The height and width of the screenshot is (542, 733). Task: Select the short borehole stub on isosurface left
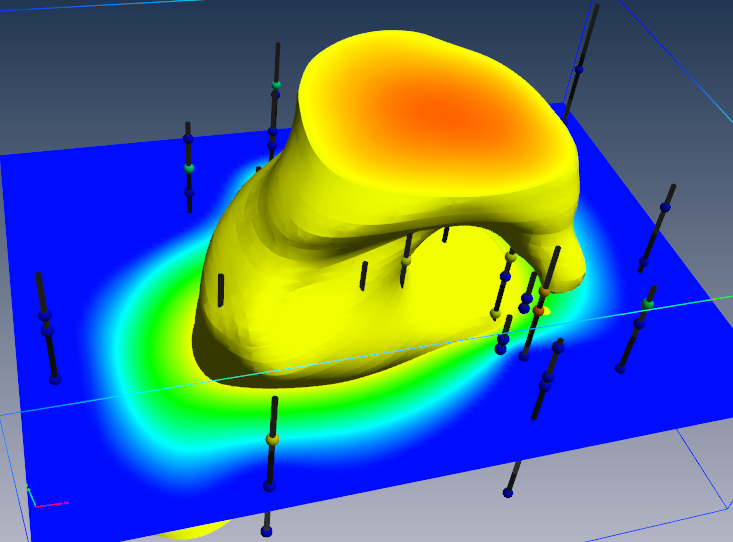coord(221,290)
